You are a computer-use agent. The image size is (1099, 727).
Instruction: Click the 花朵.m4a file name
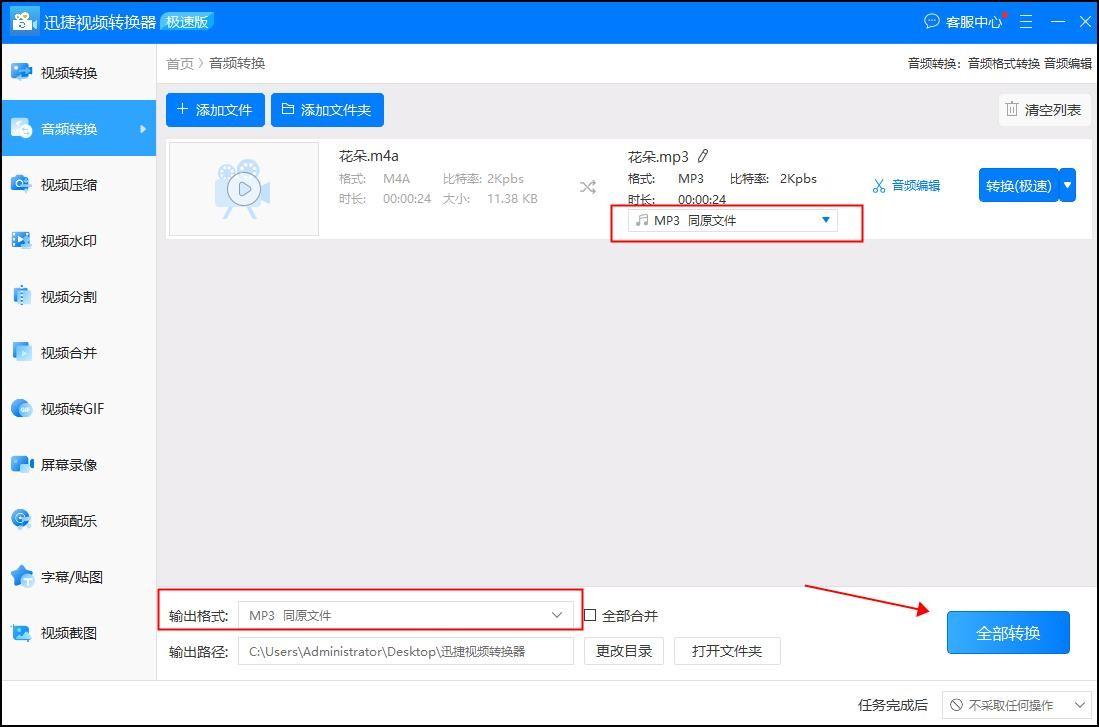[369, 156]
